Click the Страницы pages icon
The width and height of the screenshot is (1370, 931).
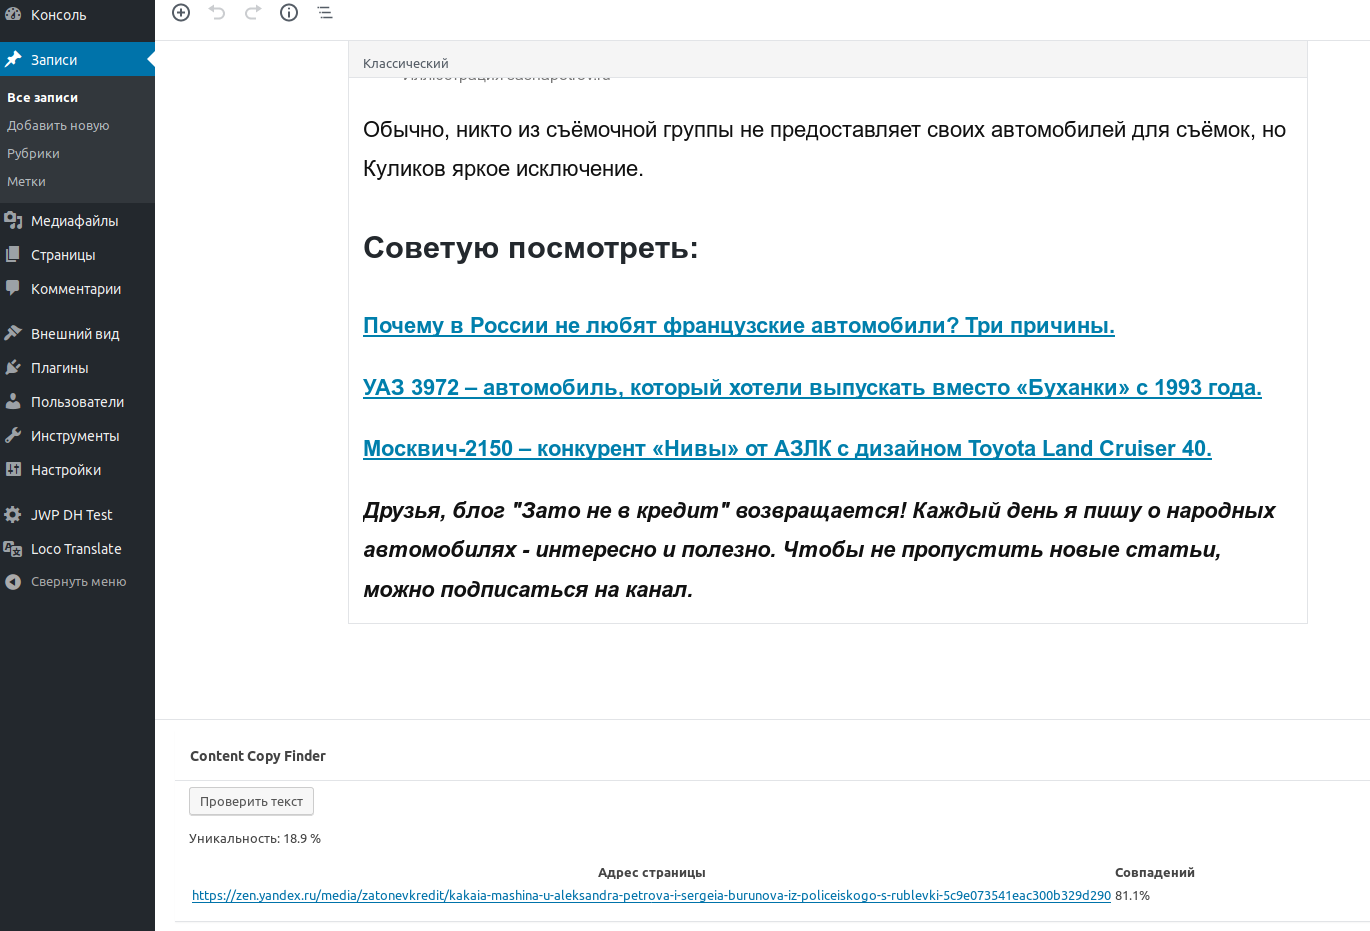13,255
